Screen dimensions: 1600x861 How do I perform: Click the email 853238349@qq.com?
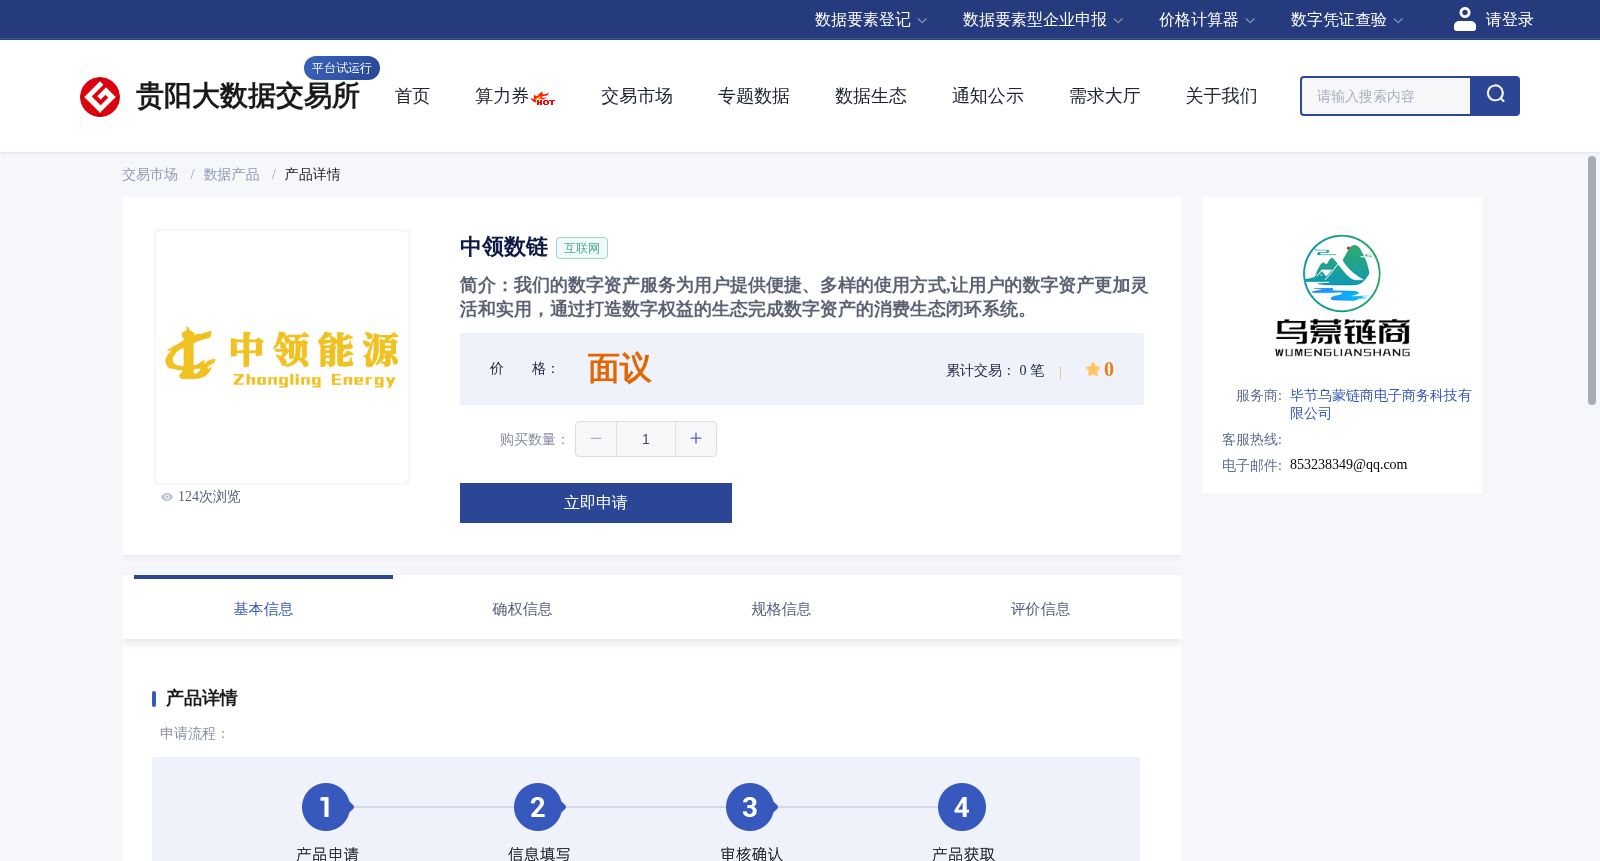(1348, 465)
